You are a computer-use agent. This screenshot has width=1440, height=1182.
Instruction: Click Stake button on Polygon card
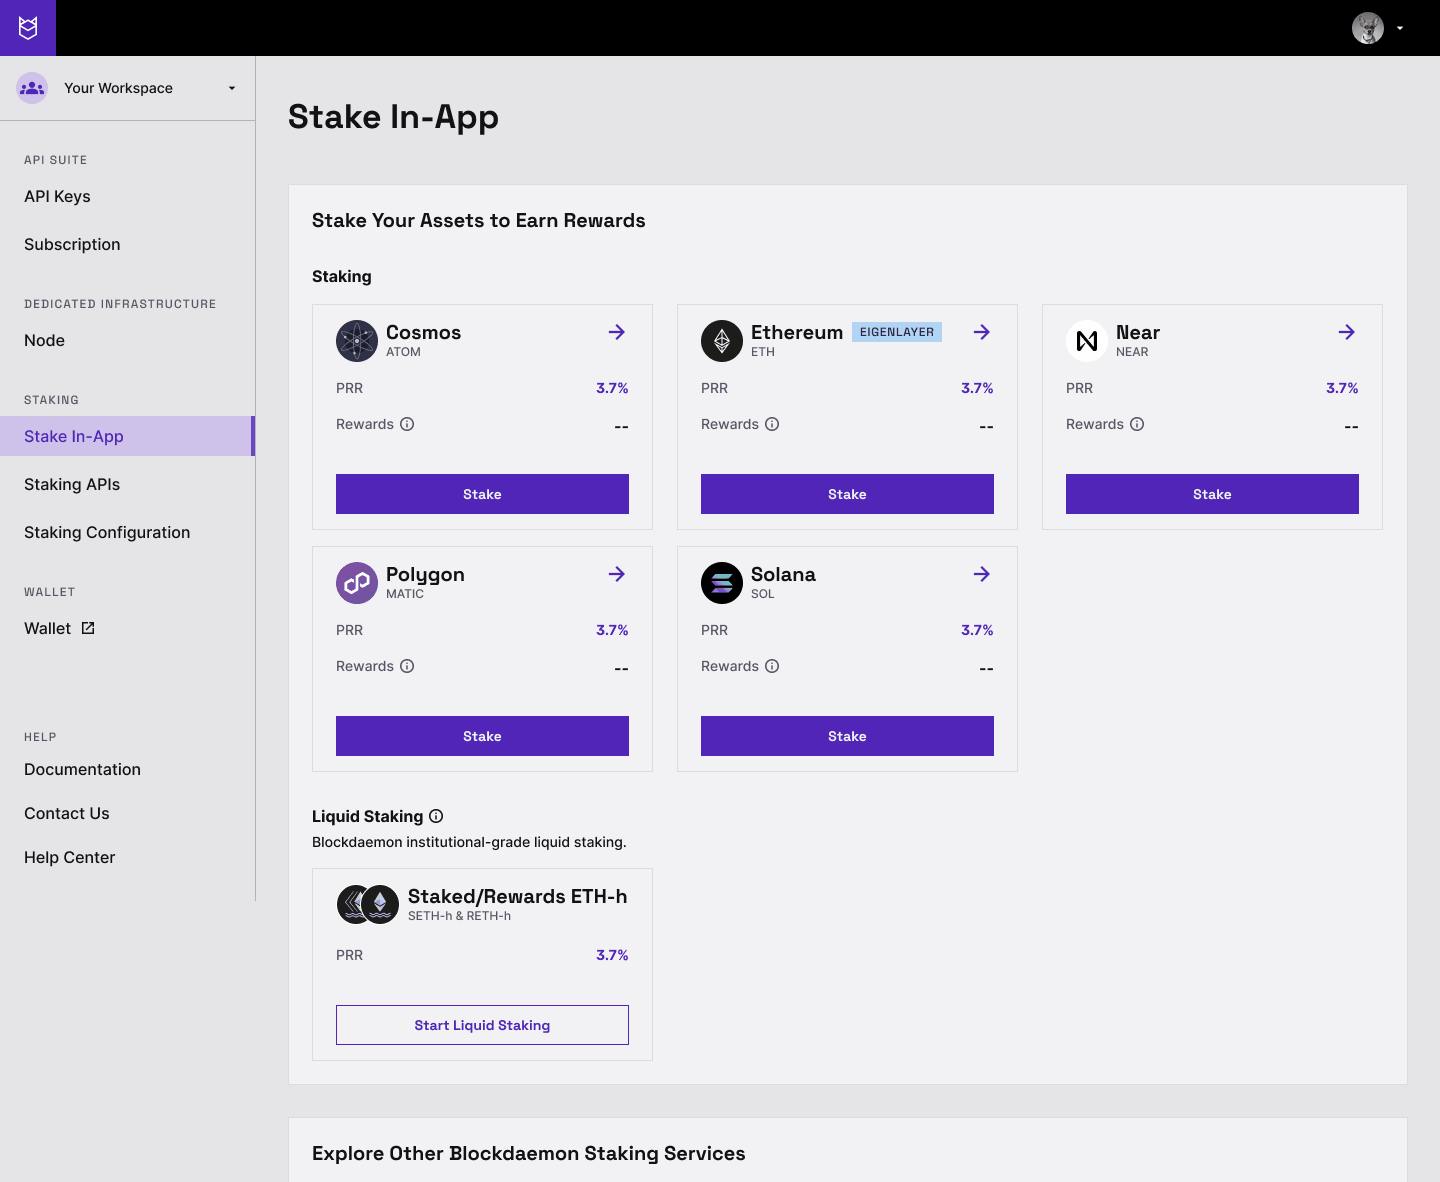point(482,736)
